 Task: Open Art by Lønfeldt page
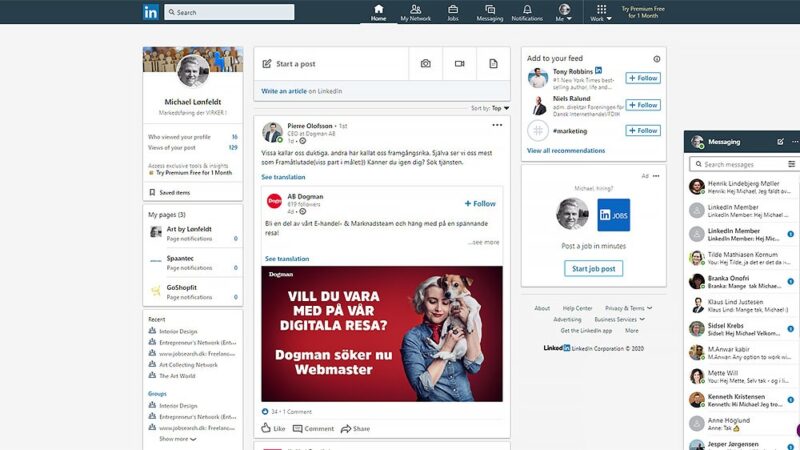click(x=189, y=229)
